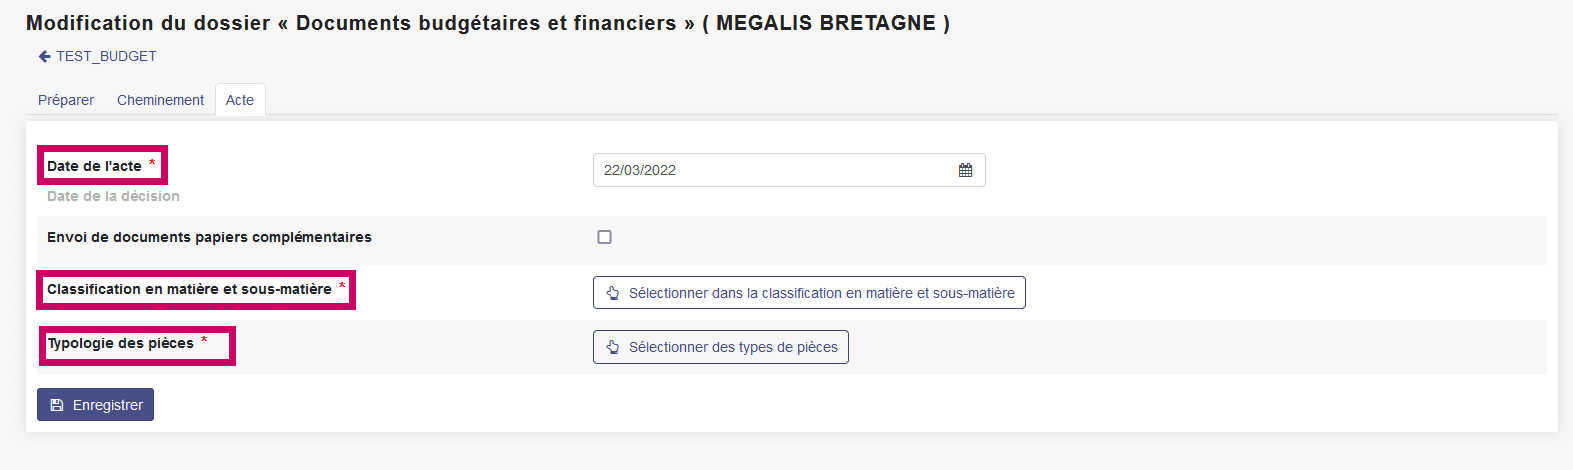Click Sélectionner des types de pièces button
The image size is (1573, 470).
(721, 347)
